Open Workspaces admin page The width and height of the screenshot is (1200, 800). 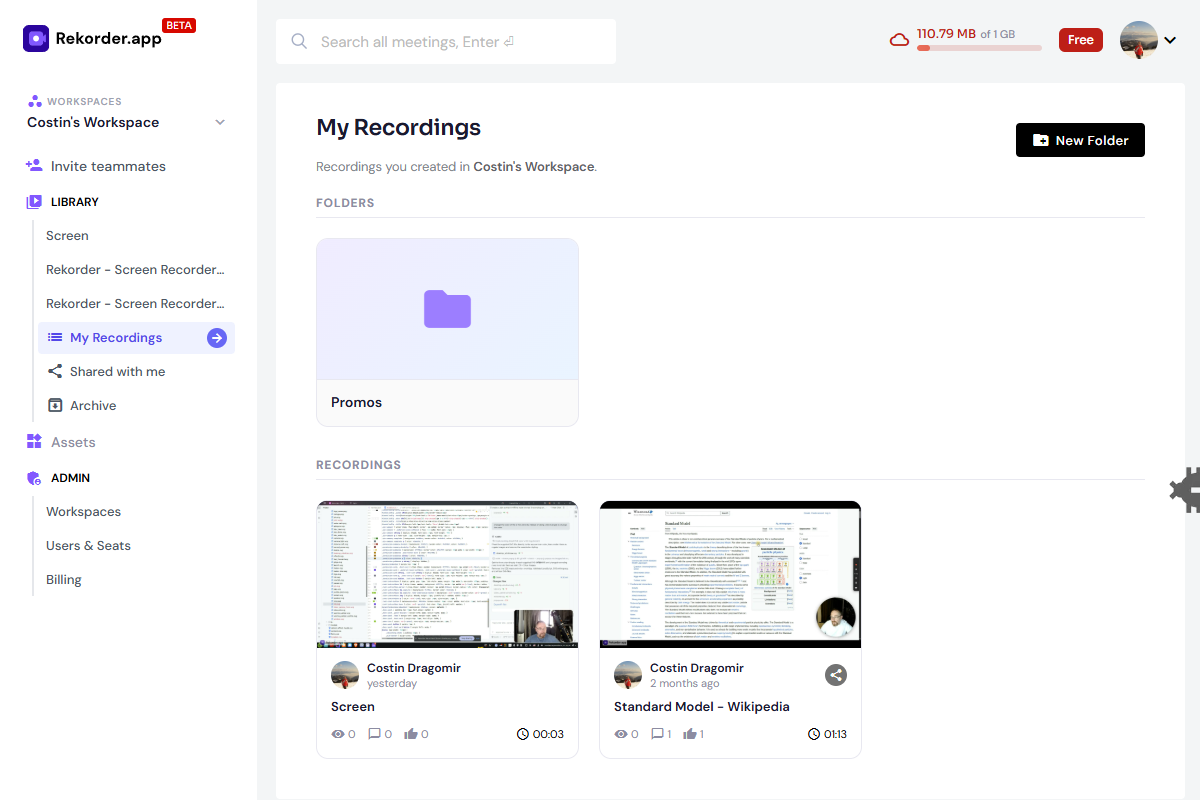pos(83,512)
